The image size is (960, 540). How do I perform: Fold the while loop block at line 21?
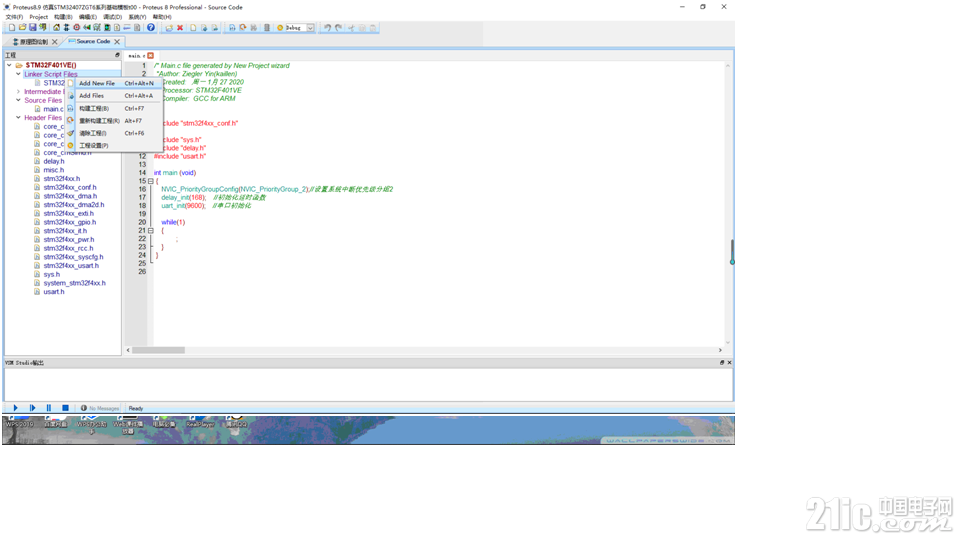(151, 231)
